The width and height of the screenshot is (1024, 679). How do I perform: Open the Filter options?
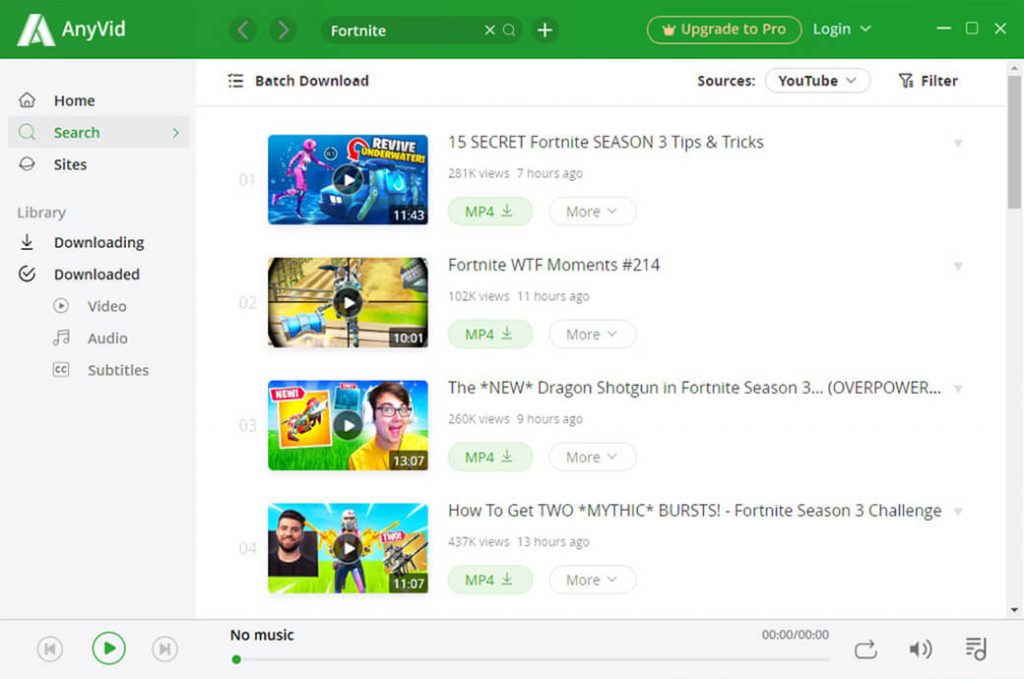928,81
